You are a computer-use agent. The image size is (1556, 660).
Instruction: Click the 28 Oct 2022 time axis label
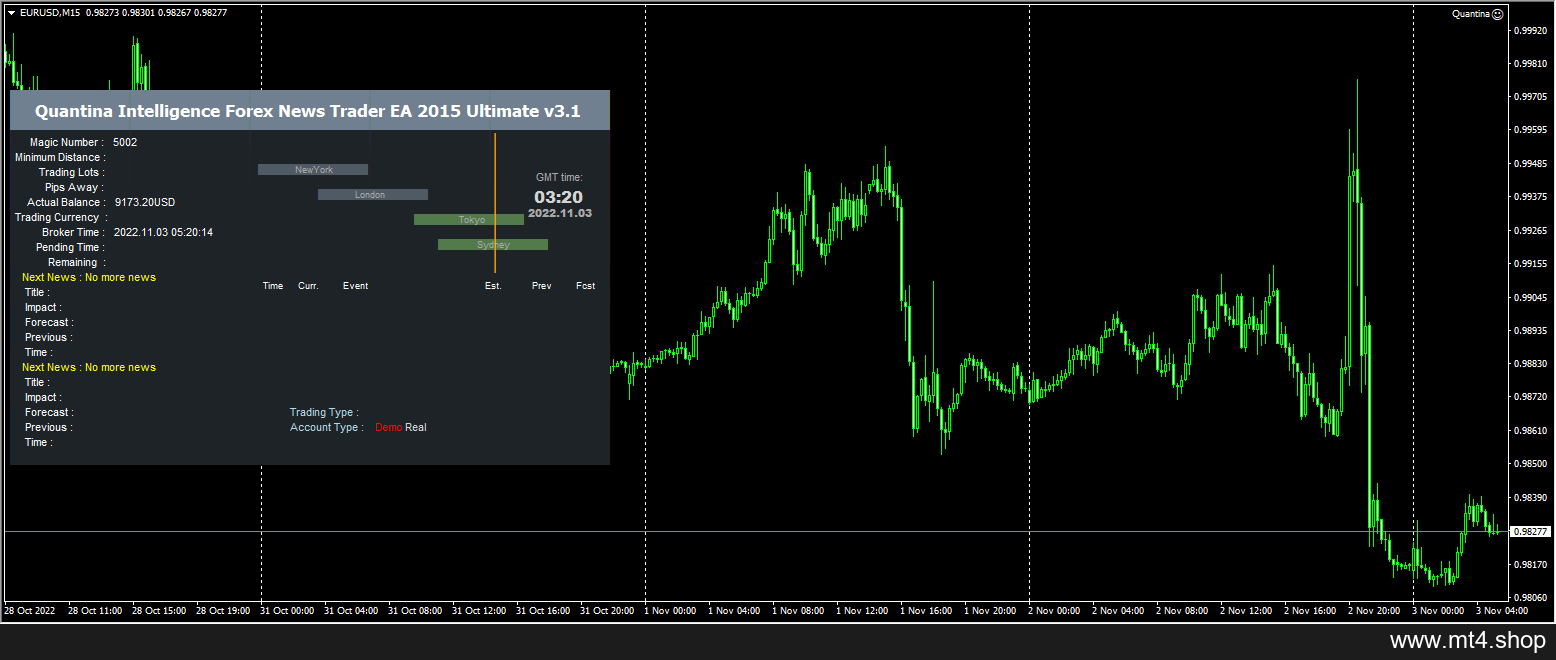[29, 610]
